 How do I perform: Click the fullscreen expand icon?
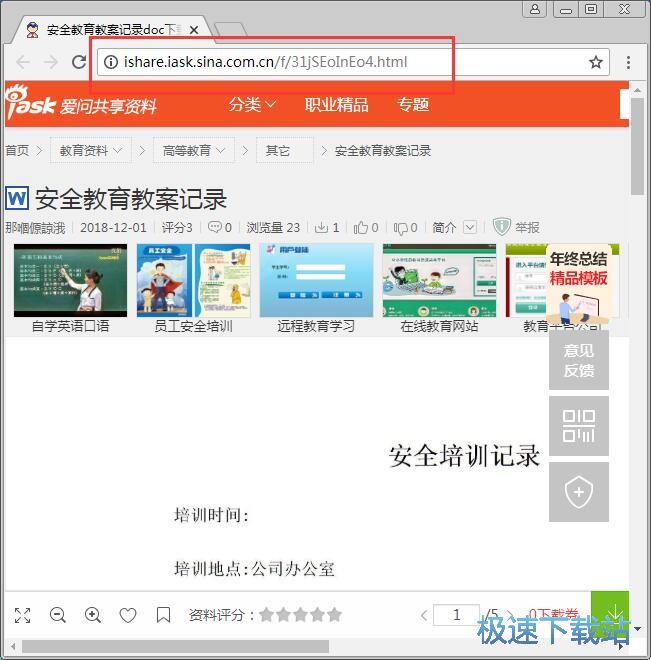22,615
